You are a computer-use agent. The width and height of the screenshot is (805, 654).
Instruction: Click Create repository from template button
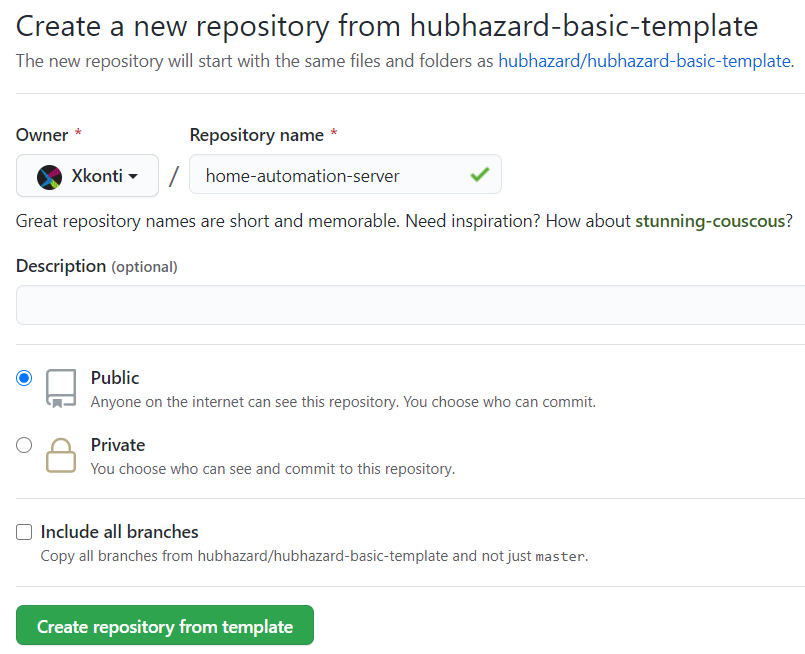click(x=164, y=625)
